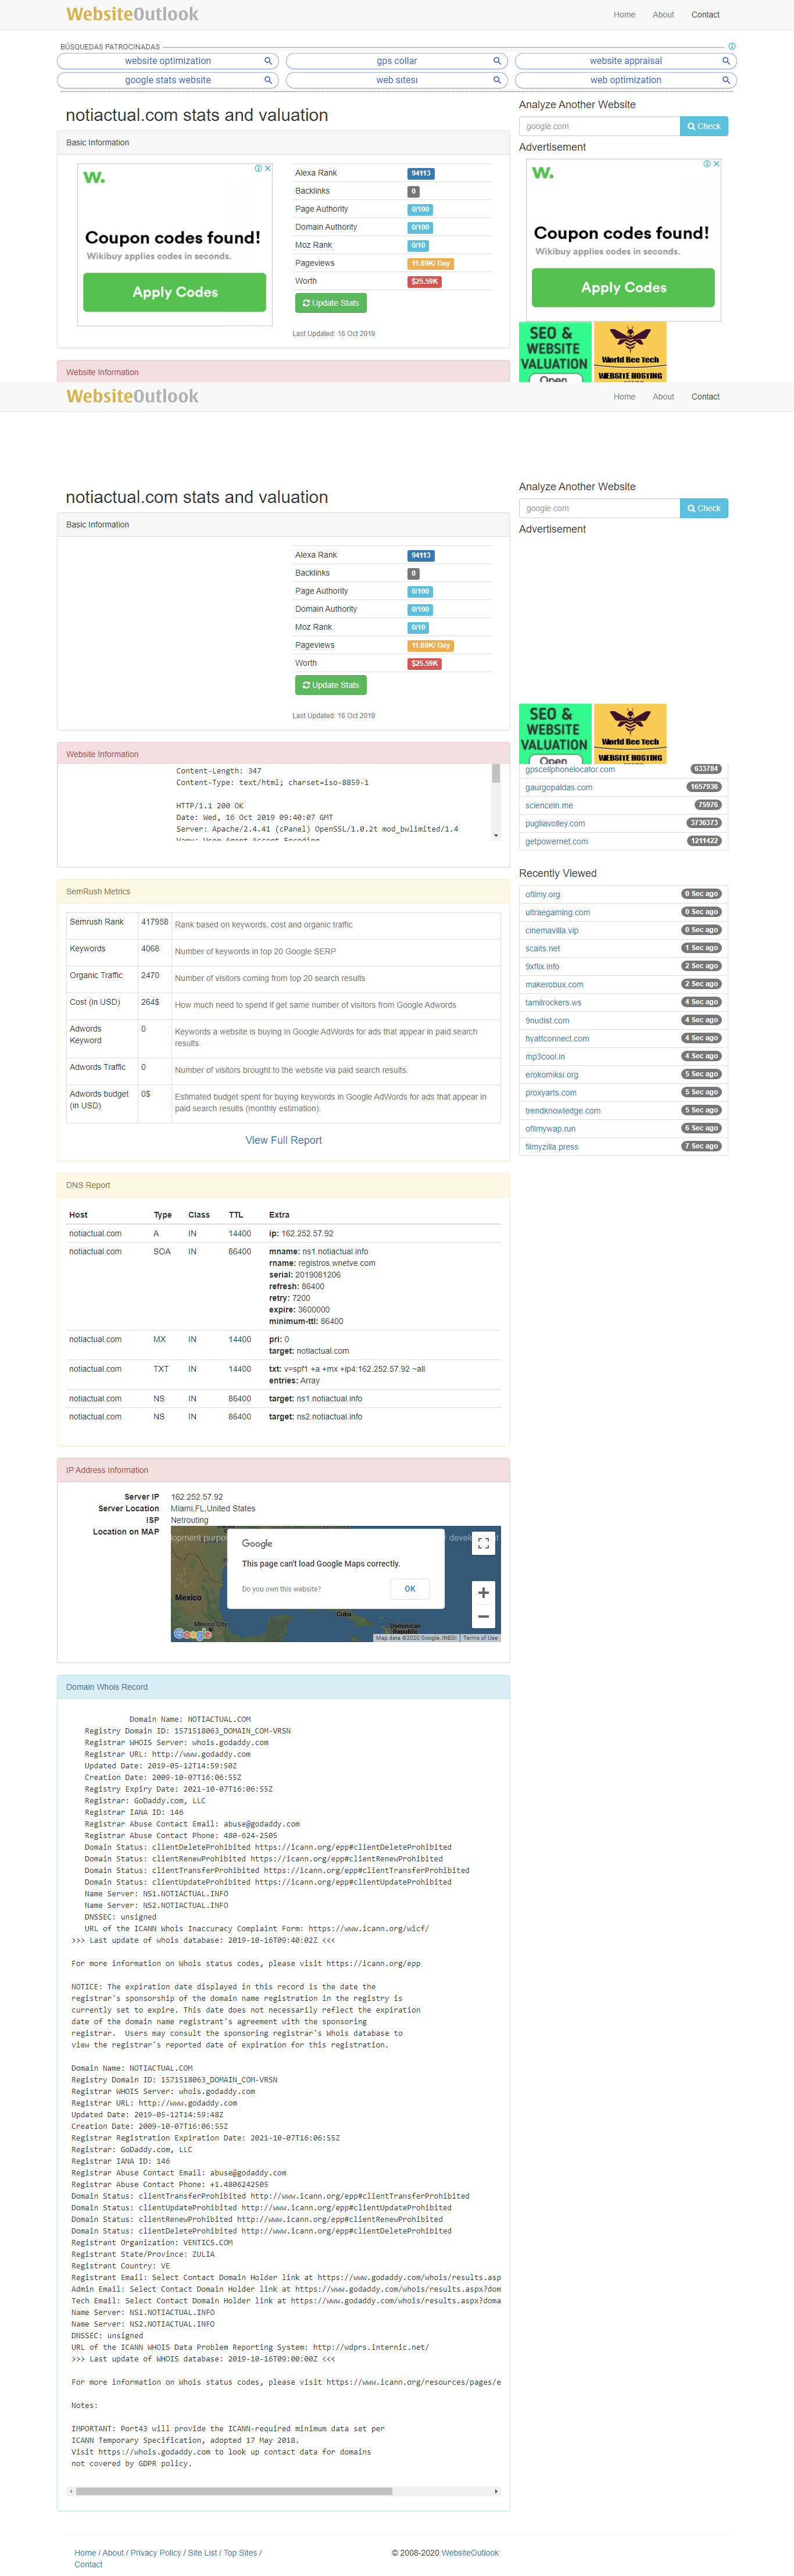Open proxyarts.com in Recently Viewed
Image resolution: width=794 pixels, height=2576 pixels.
tap(551, 1092)
